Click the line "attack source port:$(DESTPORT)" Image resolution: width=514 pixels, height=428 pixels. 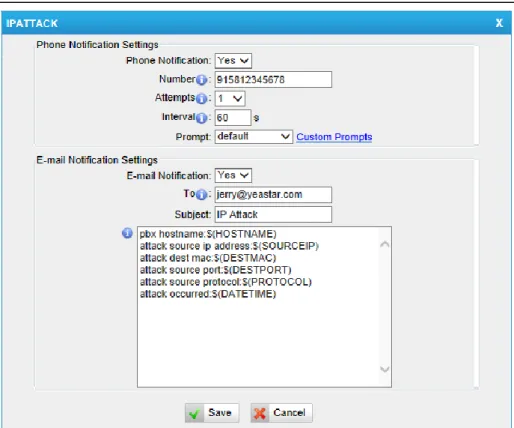(216, 270)
